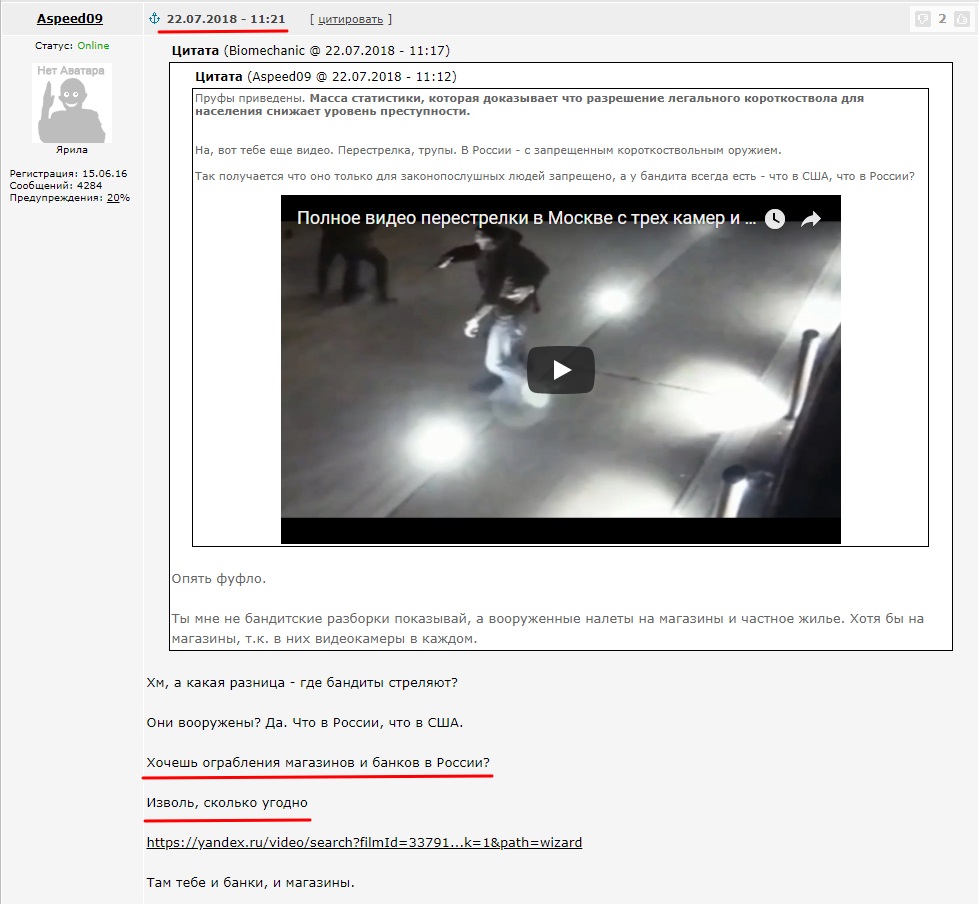The image size is (979, 904).
Task: Click the video title Полное видео перестрелки
Action: (x=526, y=218)
